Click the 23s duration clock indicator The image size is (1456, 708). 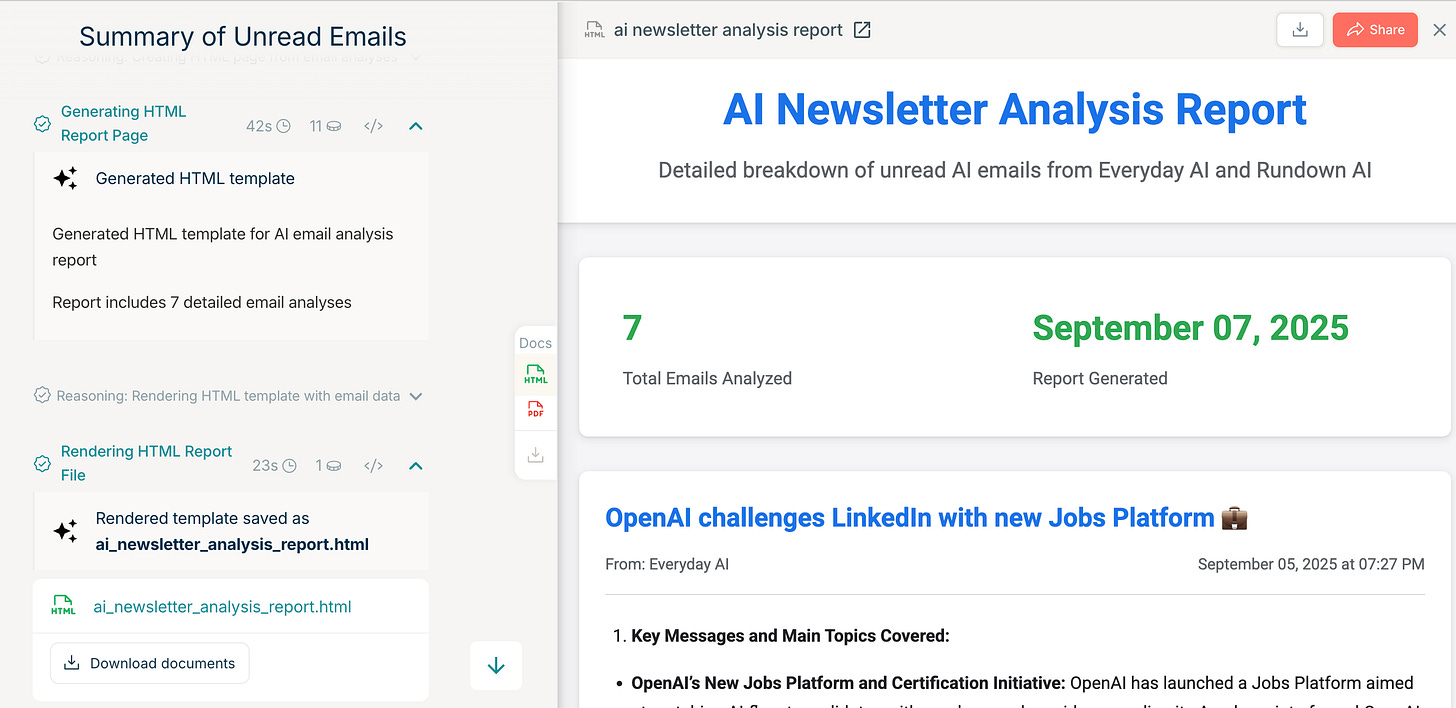pos(274,466)
